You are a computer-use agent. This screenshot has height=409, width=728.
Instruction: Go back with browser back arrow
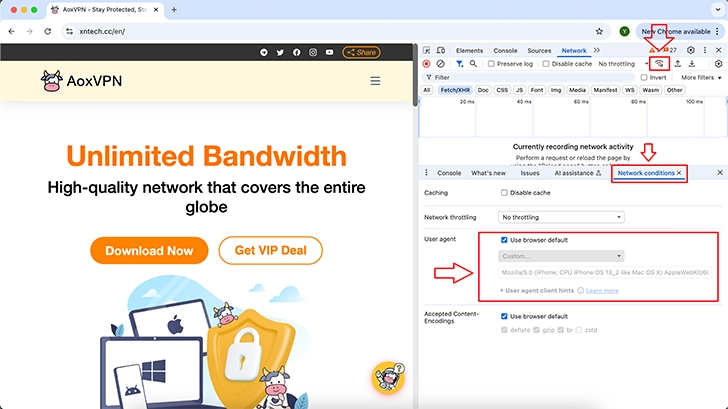pyautogui.click(x=12, y=31)
